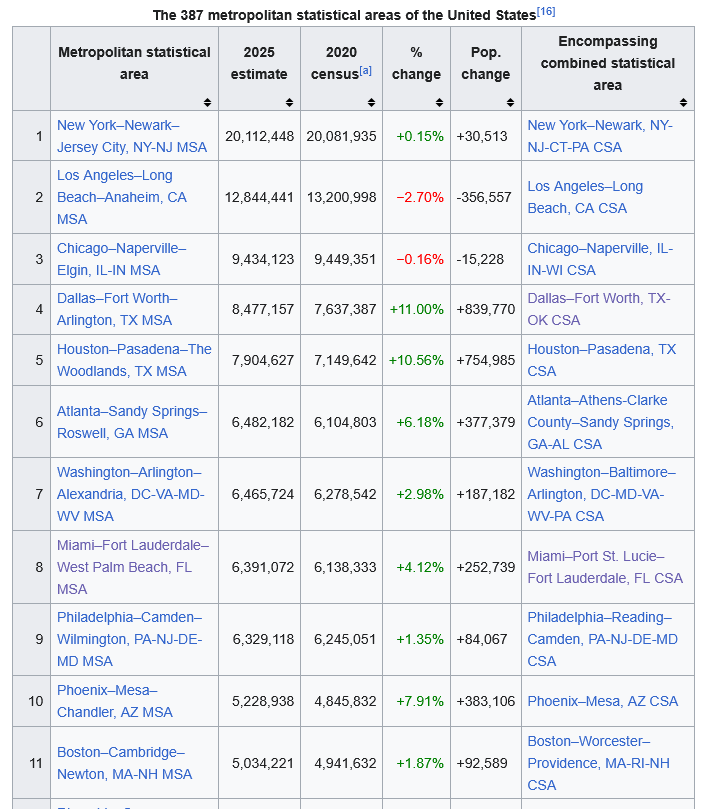This screenshot has width=711, height=809.
Task: Sort by Metropolitan statistical area column
Action: pos(207,102)
